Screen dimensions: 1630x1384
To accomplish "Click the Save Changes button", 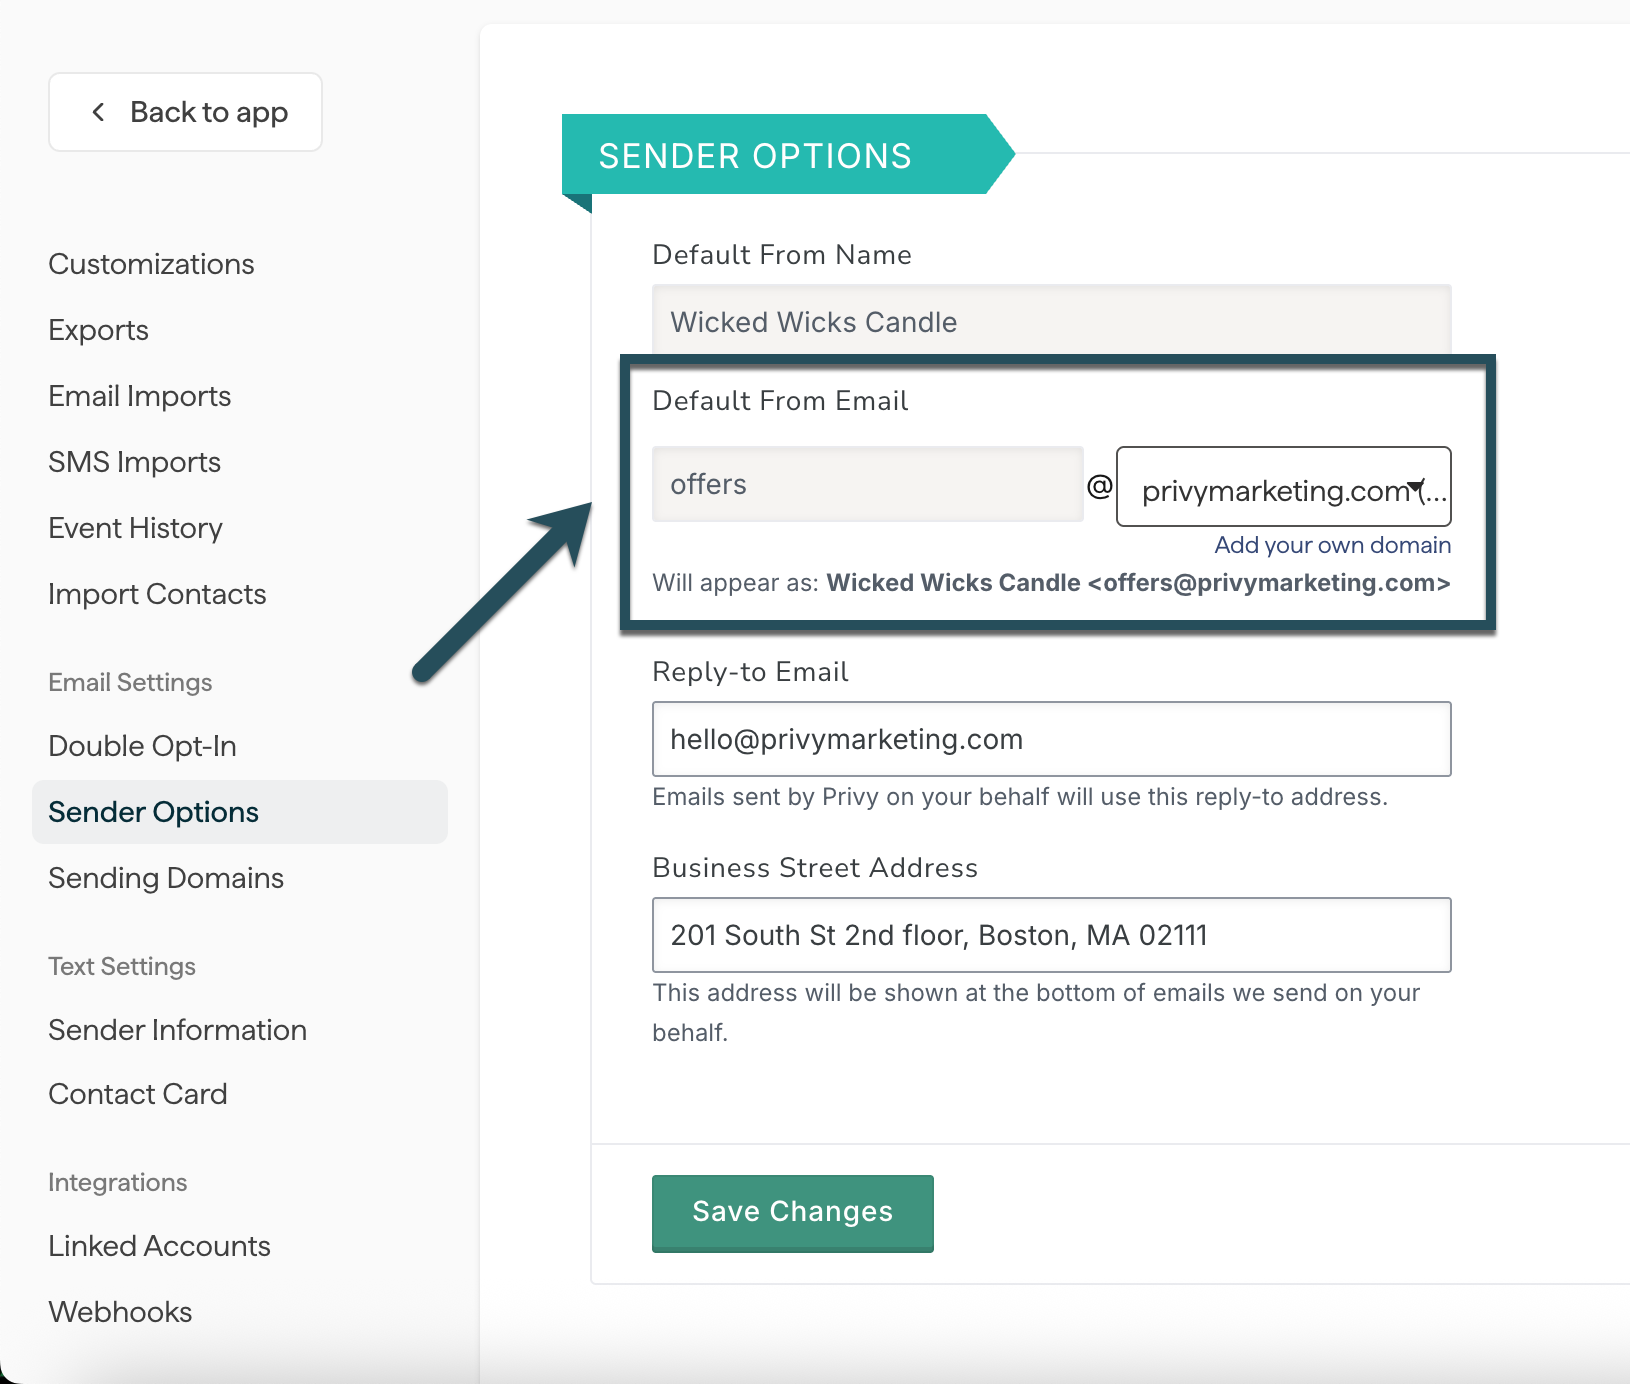I will tap(792, 1212).
